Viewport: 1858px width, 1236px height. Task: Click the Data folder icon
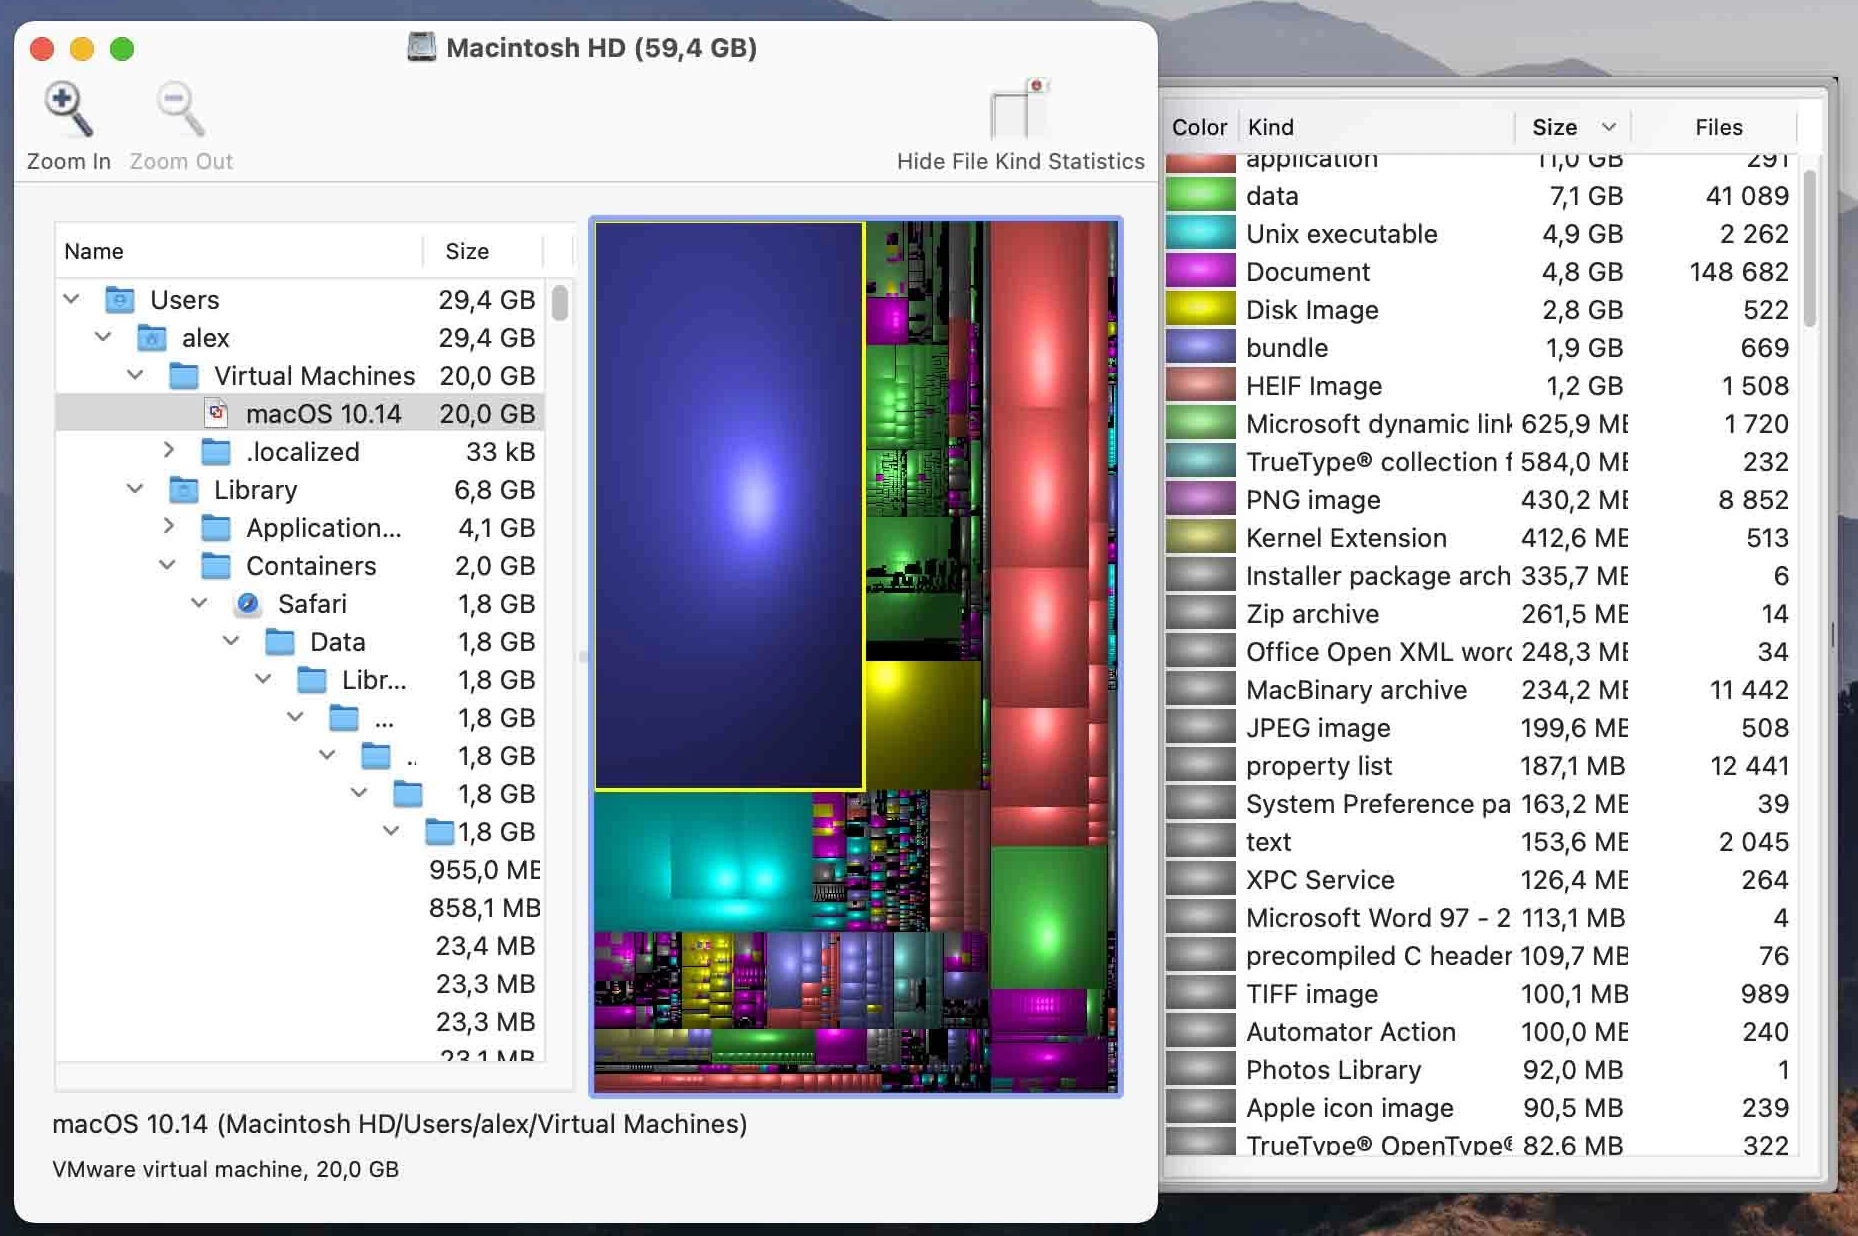pyautogui.click(x=280, y=642)
